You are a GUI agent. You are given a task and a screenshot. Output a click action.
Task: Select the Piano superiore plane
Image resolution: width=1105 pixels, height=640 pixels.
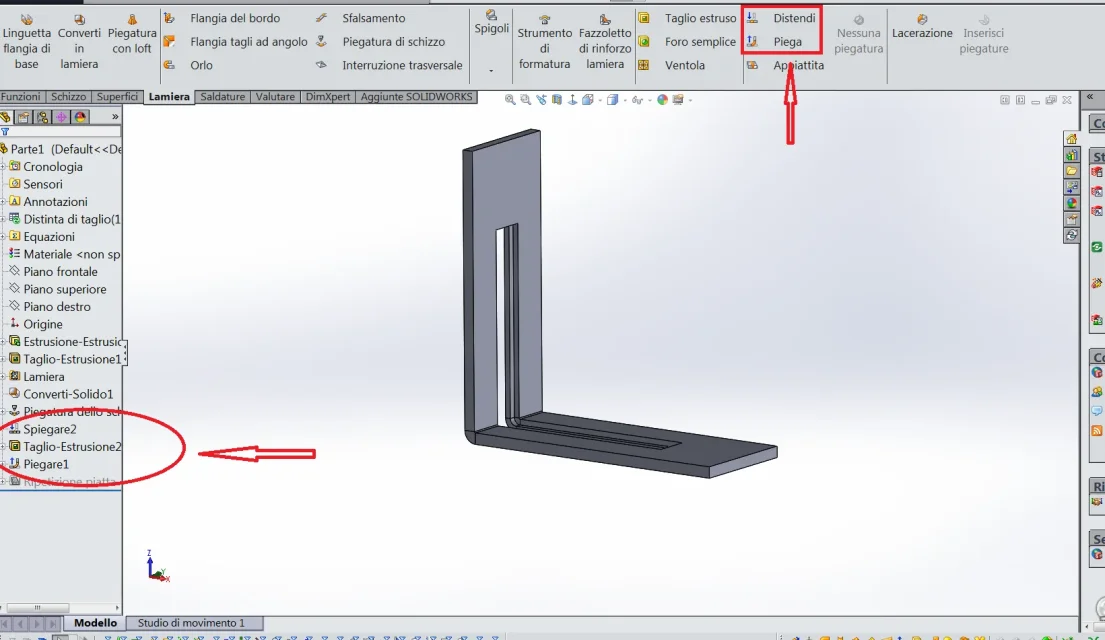(57, 290)
